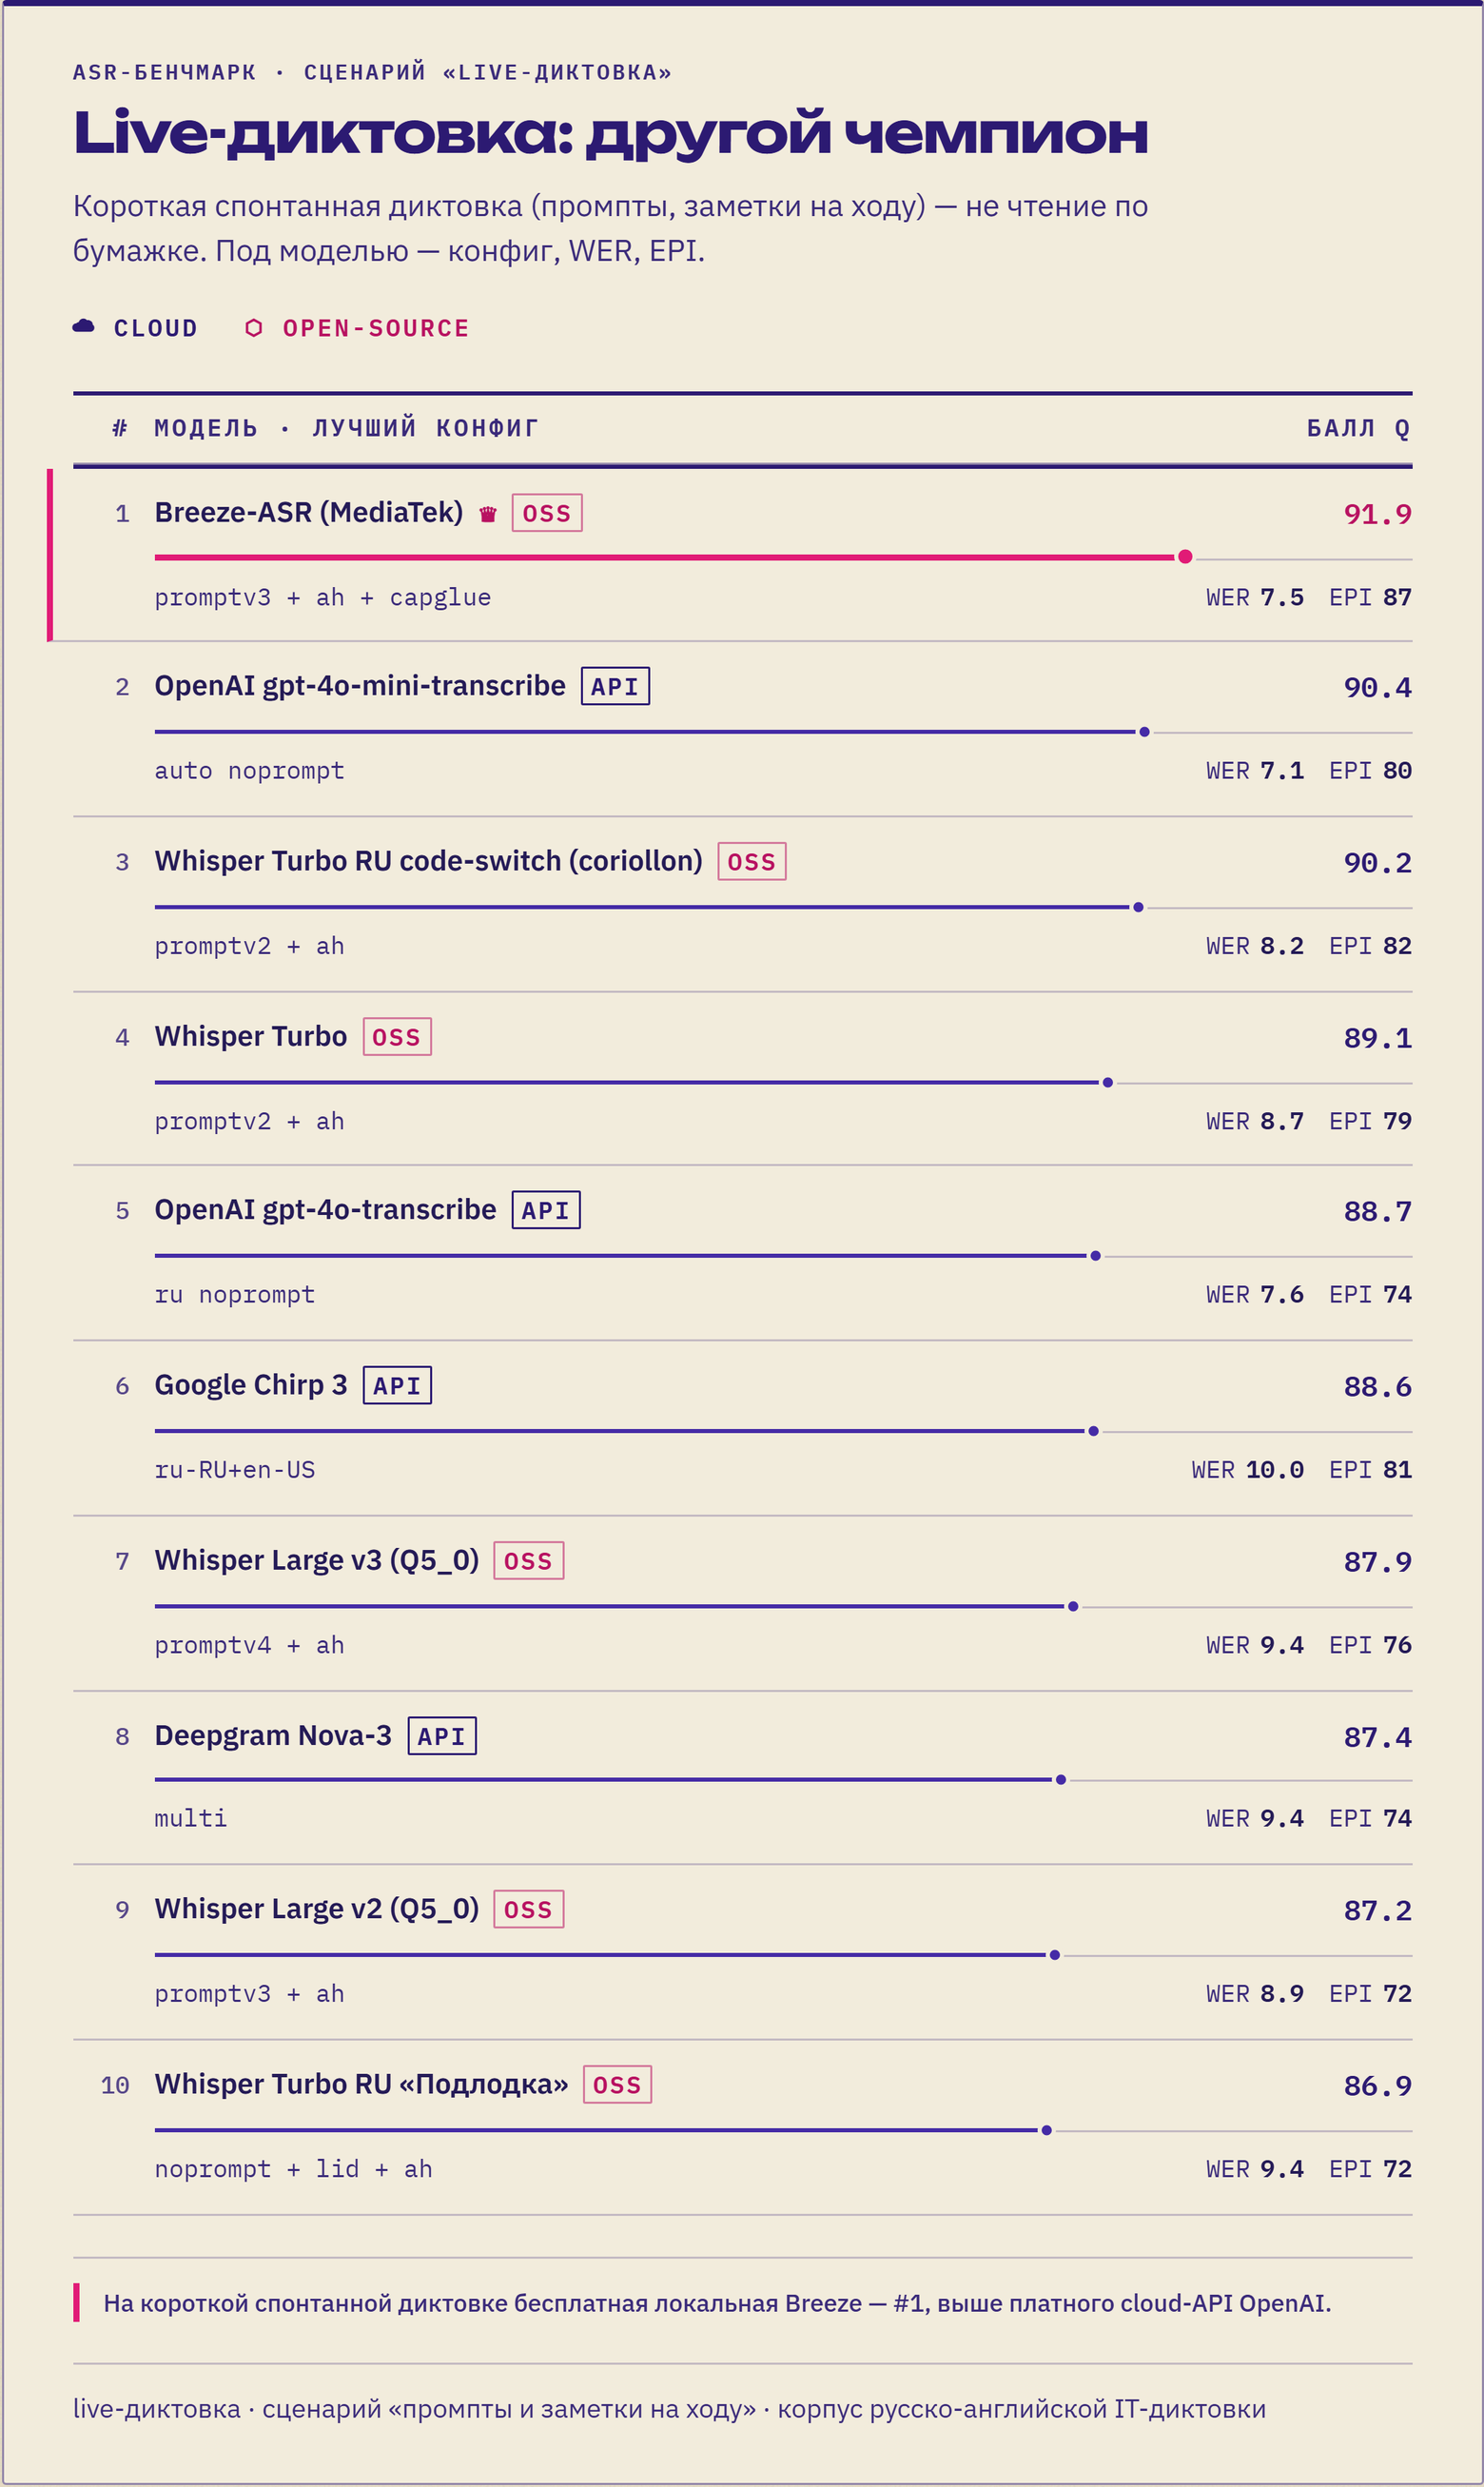Screen dimensions: 1484x2487
Task: Click the БАЛЛ Q column header
Action: click(x=1359, y=428)
